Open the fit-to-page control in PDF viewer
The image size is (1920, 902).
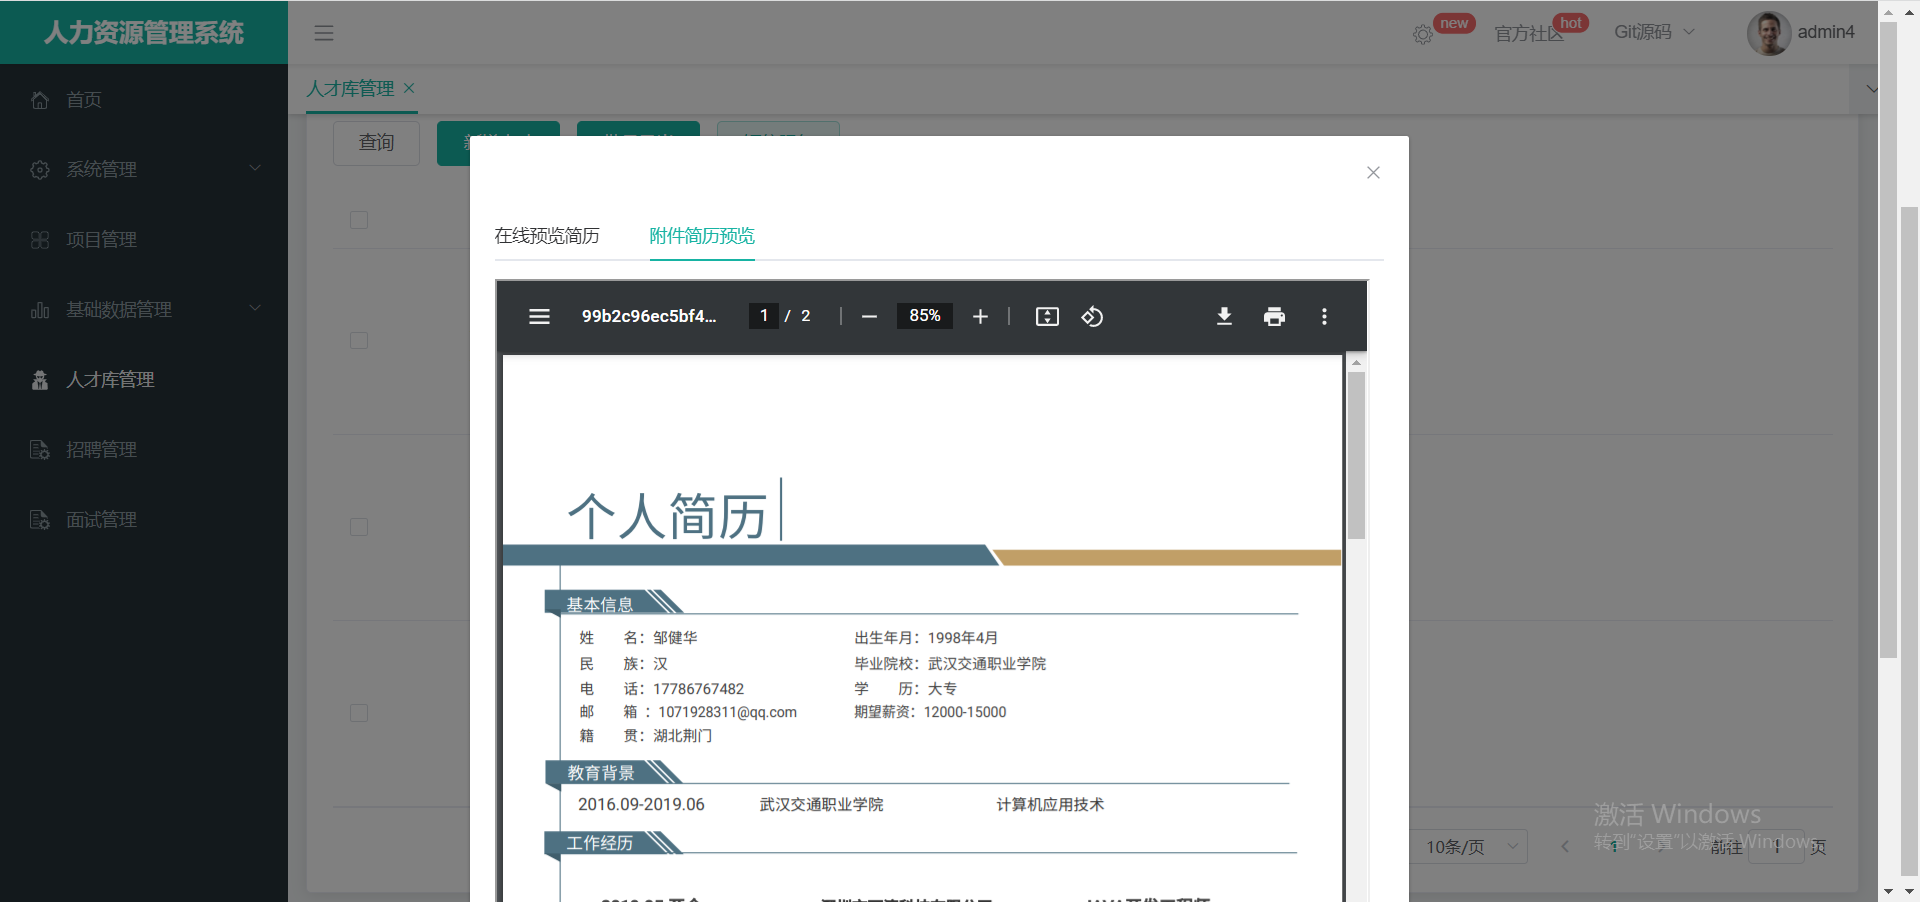point(1046,316)
